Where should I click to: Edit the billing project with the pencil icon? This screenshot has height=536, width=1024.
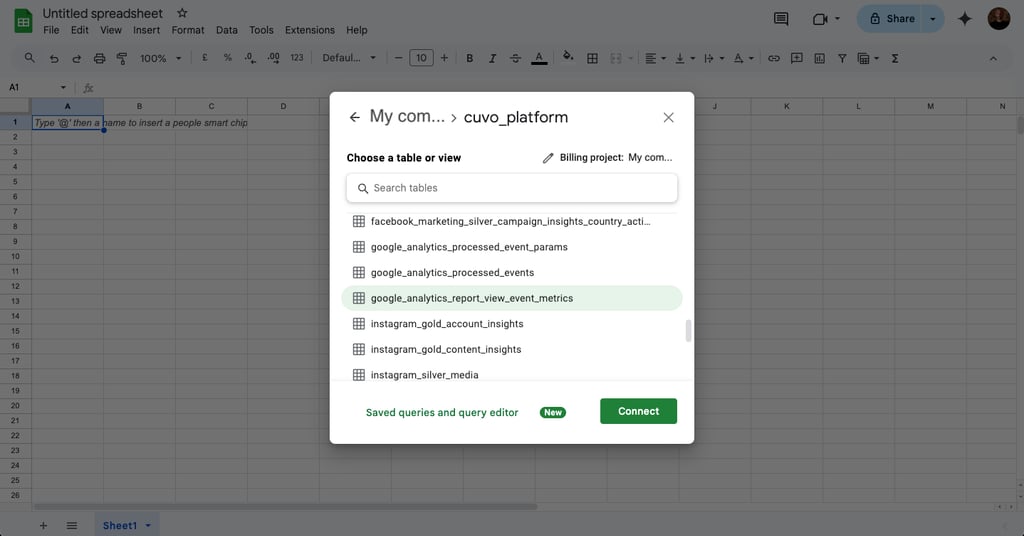[x=548, y=158]
